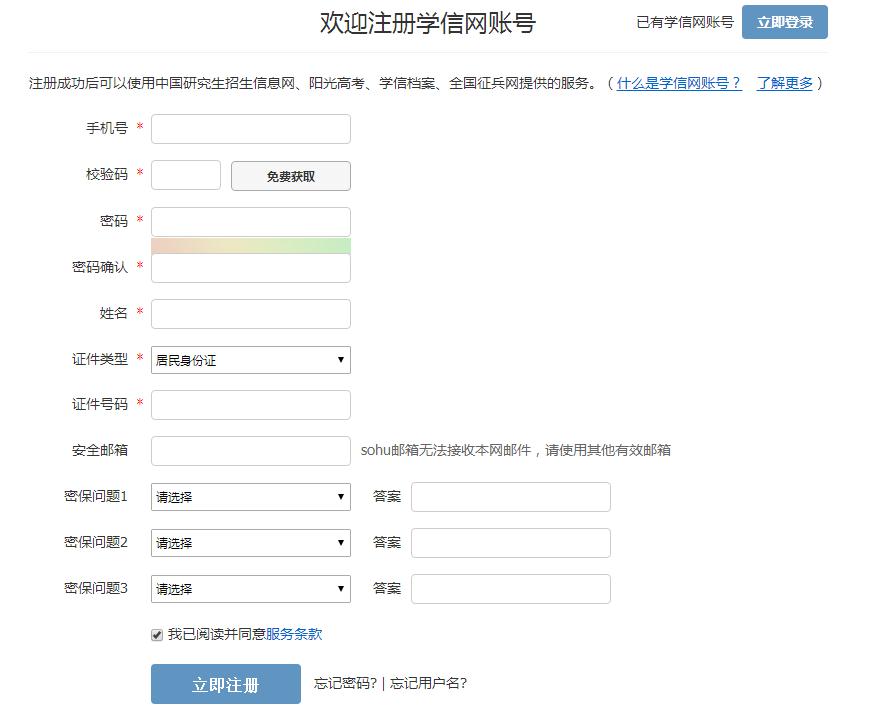The image size is (871, 707).
Task: Expand the 密保问题3 dropdown
Action: (x=250, y=589)
